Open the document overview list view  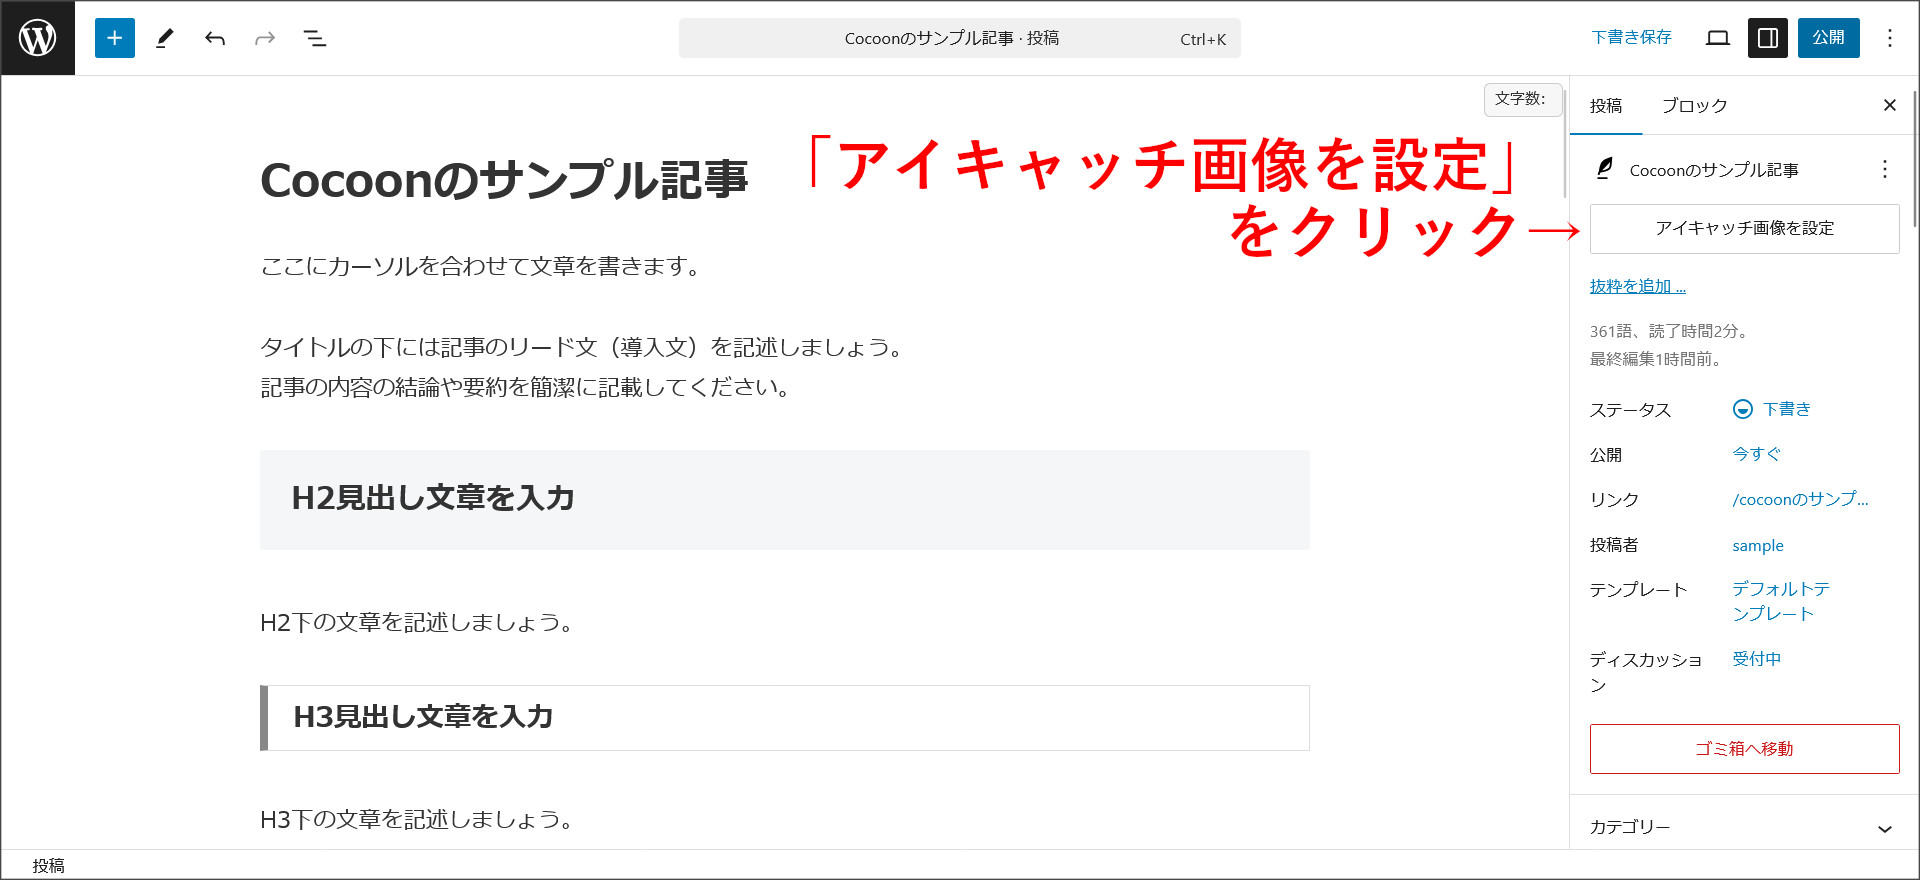click(x=315, y=38)
